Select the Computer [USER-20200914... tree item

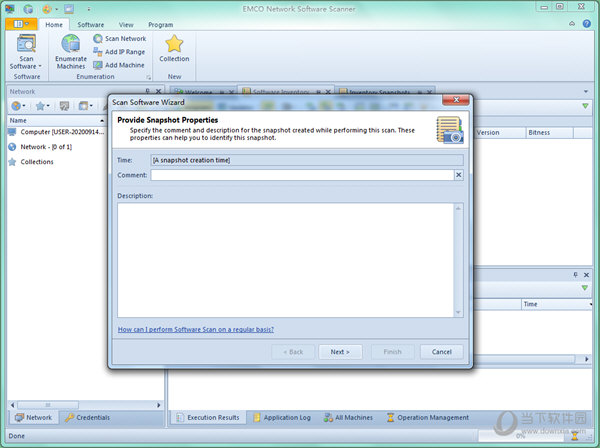click(x=56, y=132)
